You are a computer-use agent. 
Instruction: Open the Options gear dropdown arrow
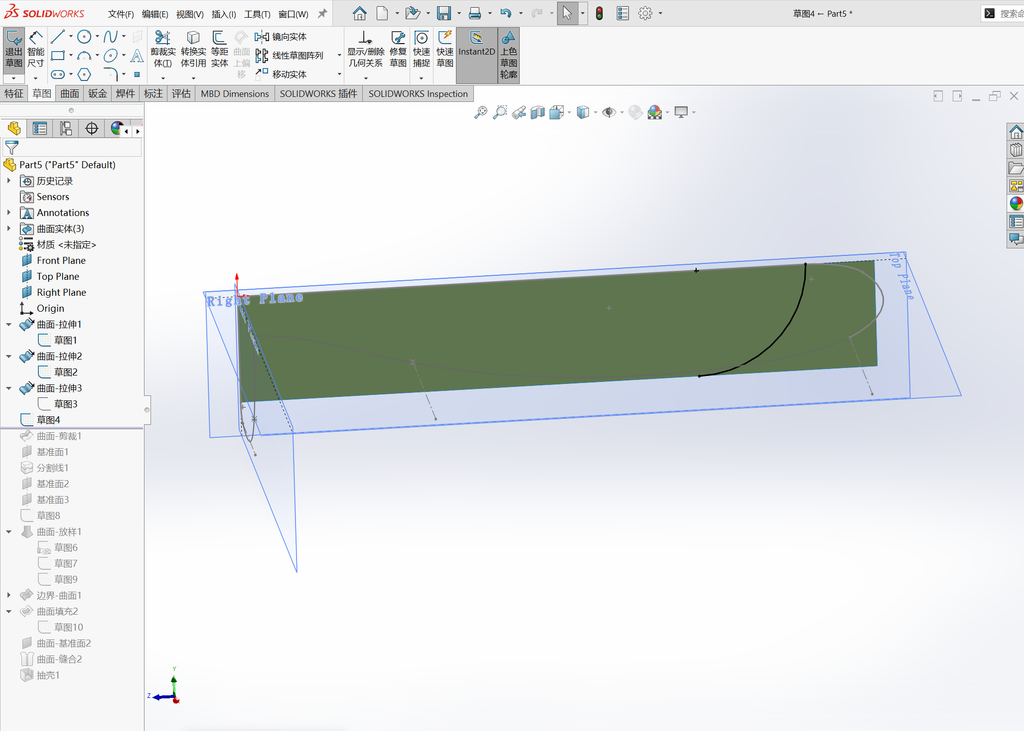660,13
